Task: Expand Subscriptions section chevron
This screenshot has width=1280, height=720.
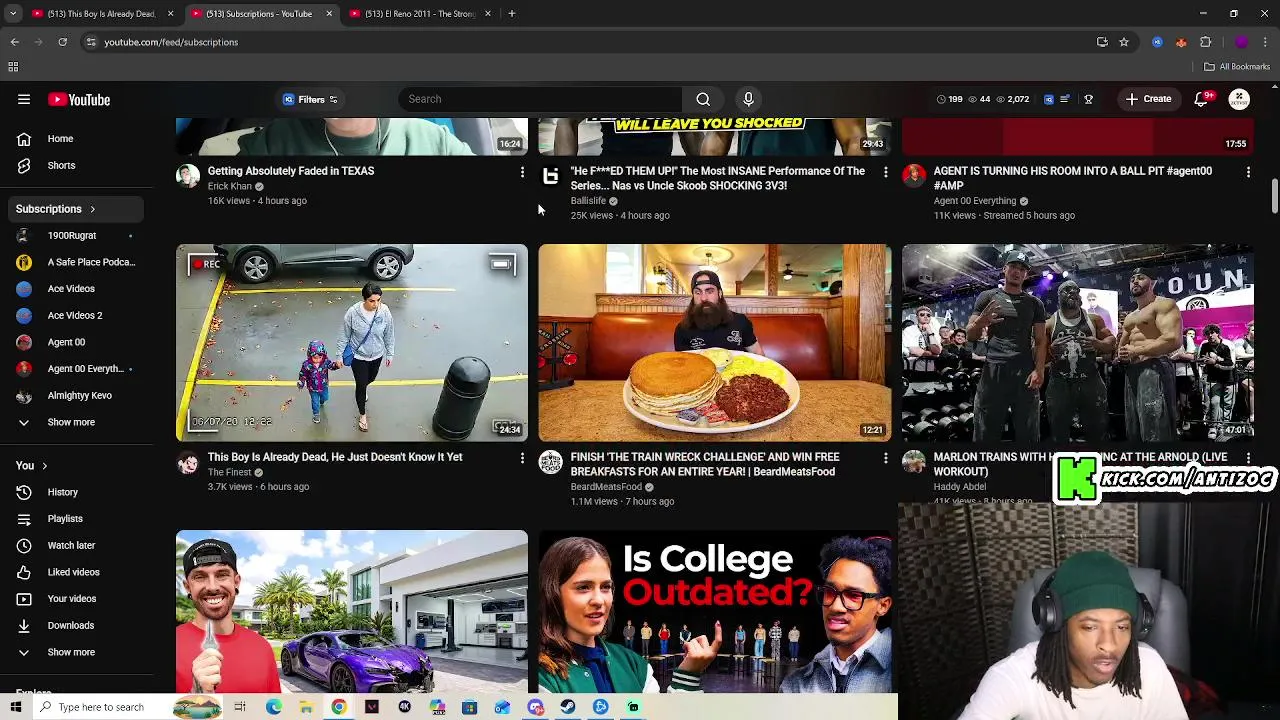Action: (92, 209)
